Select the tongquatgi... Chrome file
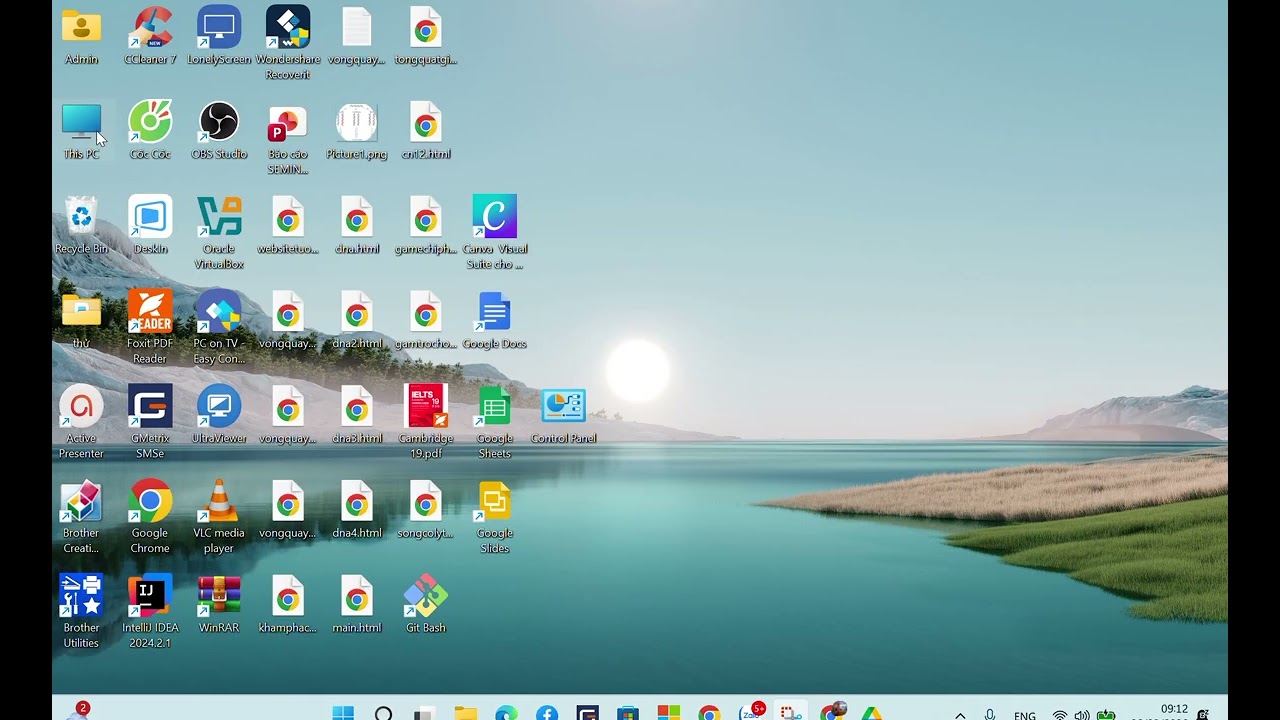Image resolution: width=1280 pixels, height=720 pixels. [426, 36]
